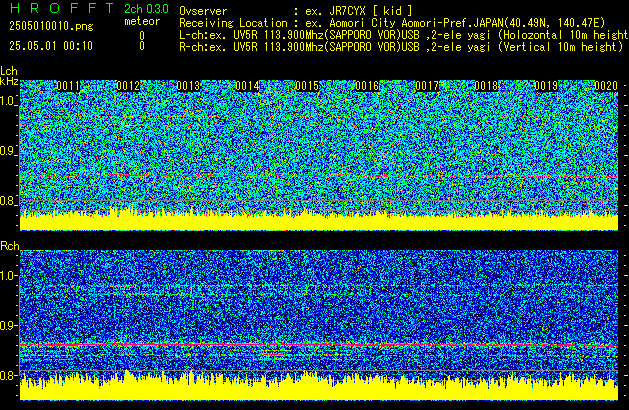This screenshot has height=410, width=629.
Task: Click time marker 0011 in Lch spectrogram
Action: tap(68, 86)
